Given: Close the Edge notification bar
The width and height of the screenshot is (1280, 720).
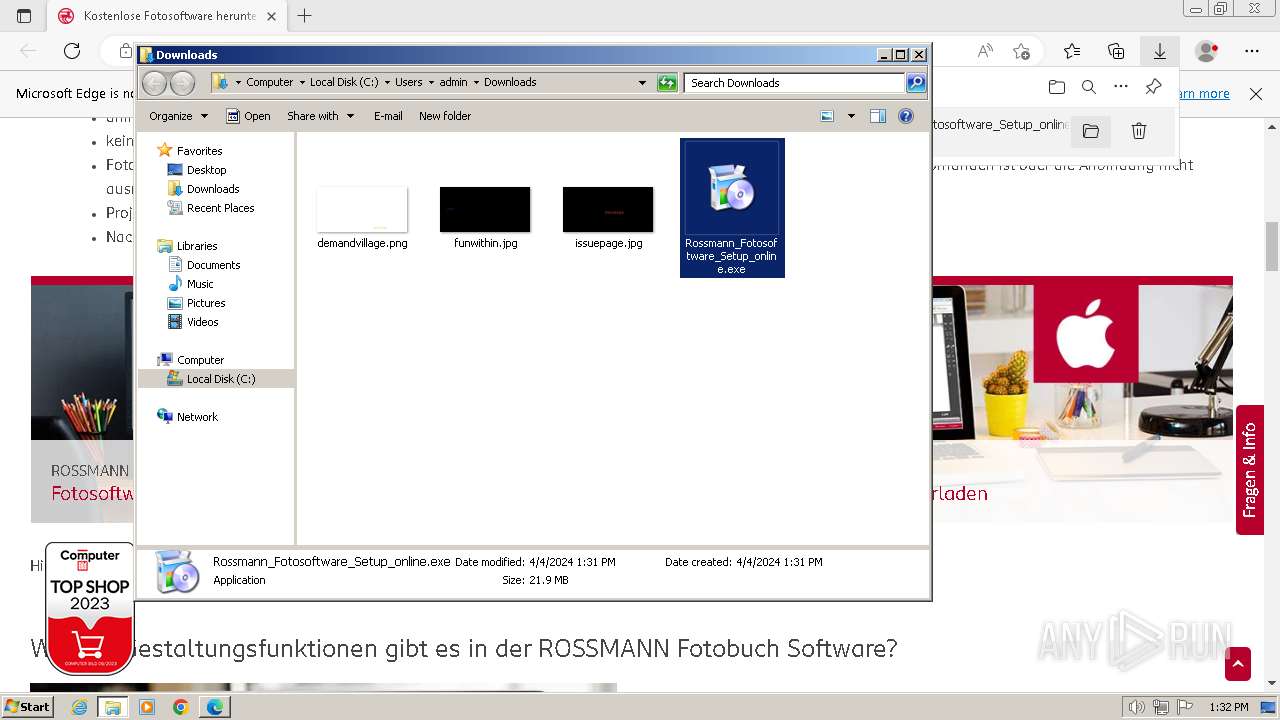Looking at the screenshot, I should (x=1256, y=93).
